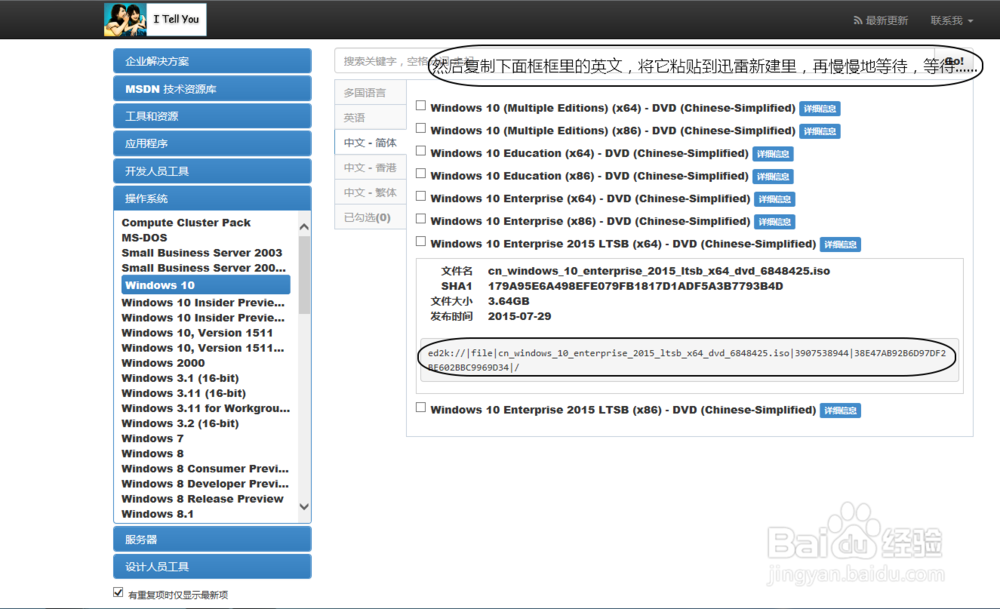Check Enterprise 2015 LTSB x86 checkbox
Image resolution: width=1000 pixels, height=609 pixels.
(421, 407)
